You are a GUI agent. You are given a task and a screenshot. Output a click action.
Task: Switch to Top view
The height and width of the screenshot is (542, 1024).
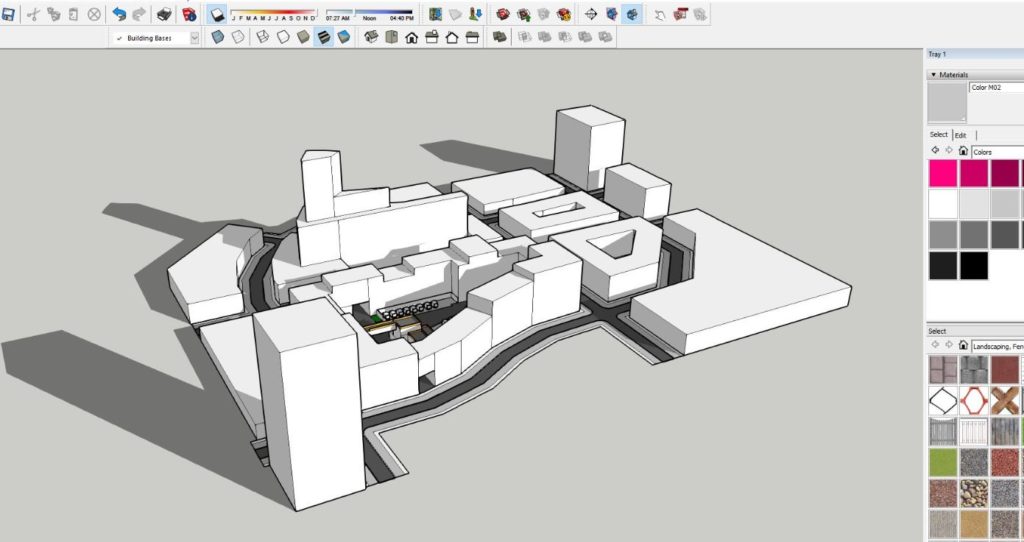(x=391, y=37)
